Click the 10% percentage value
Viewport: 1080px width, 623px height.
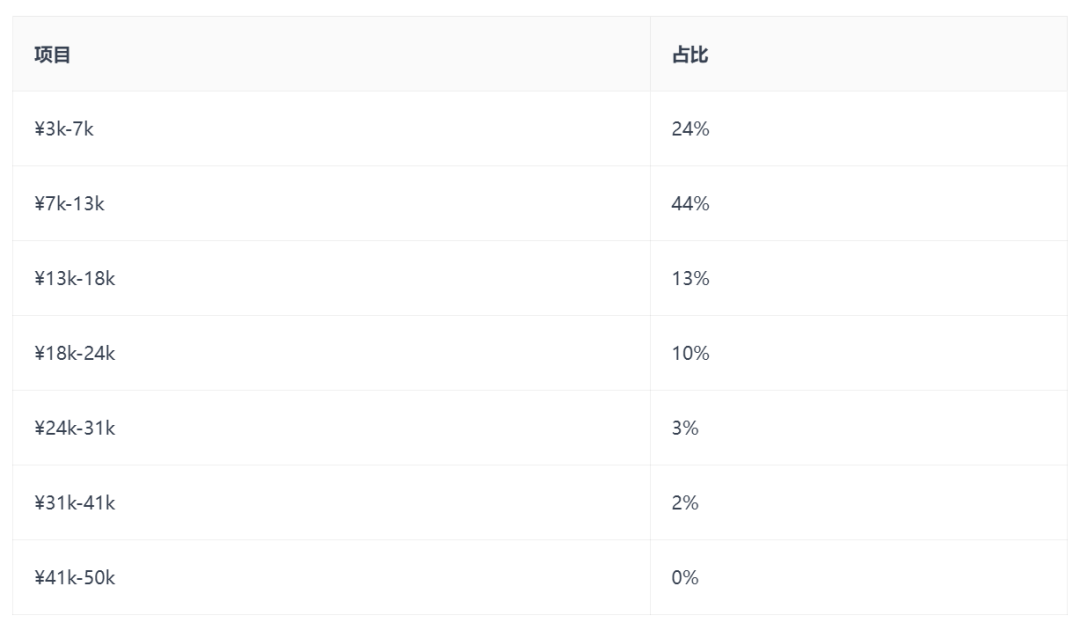(x=690, y=353)
